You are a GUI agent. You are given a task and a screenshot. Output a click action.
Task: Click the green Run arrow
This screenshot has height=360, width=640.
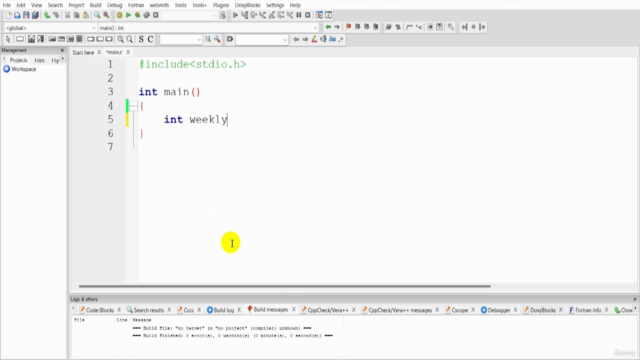(x=128, y=15)
